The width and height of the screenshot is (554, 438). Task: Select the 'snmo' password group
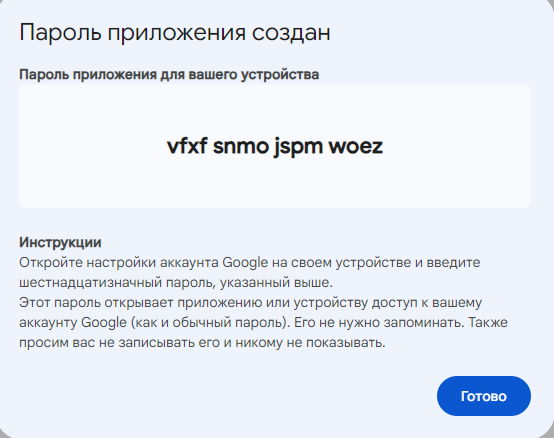coord(241,147)
